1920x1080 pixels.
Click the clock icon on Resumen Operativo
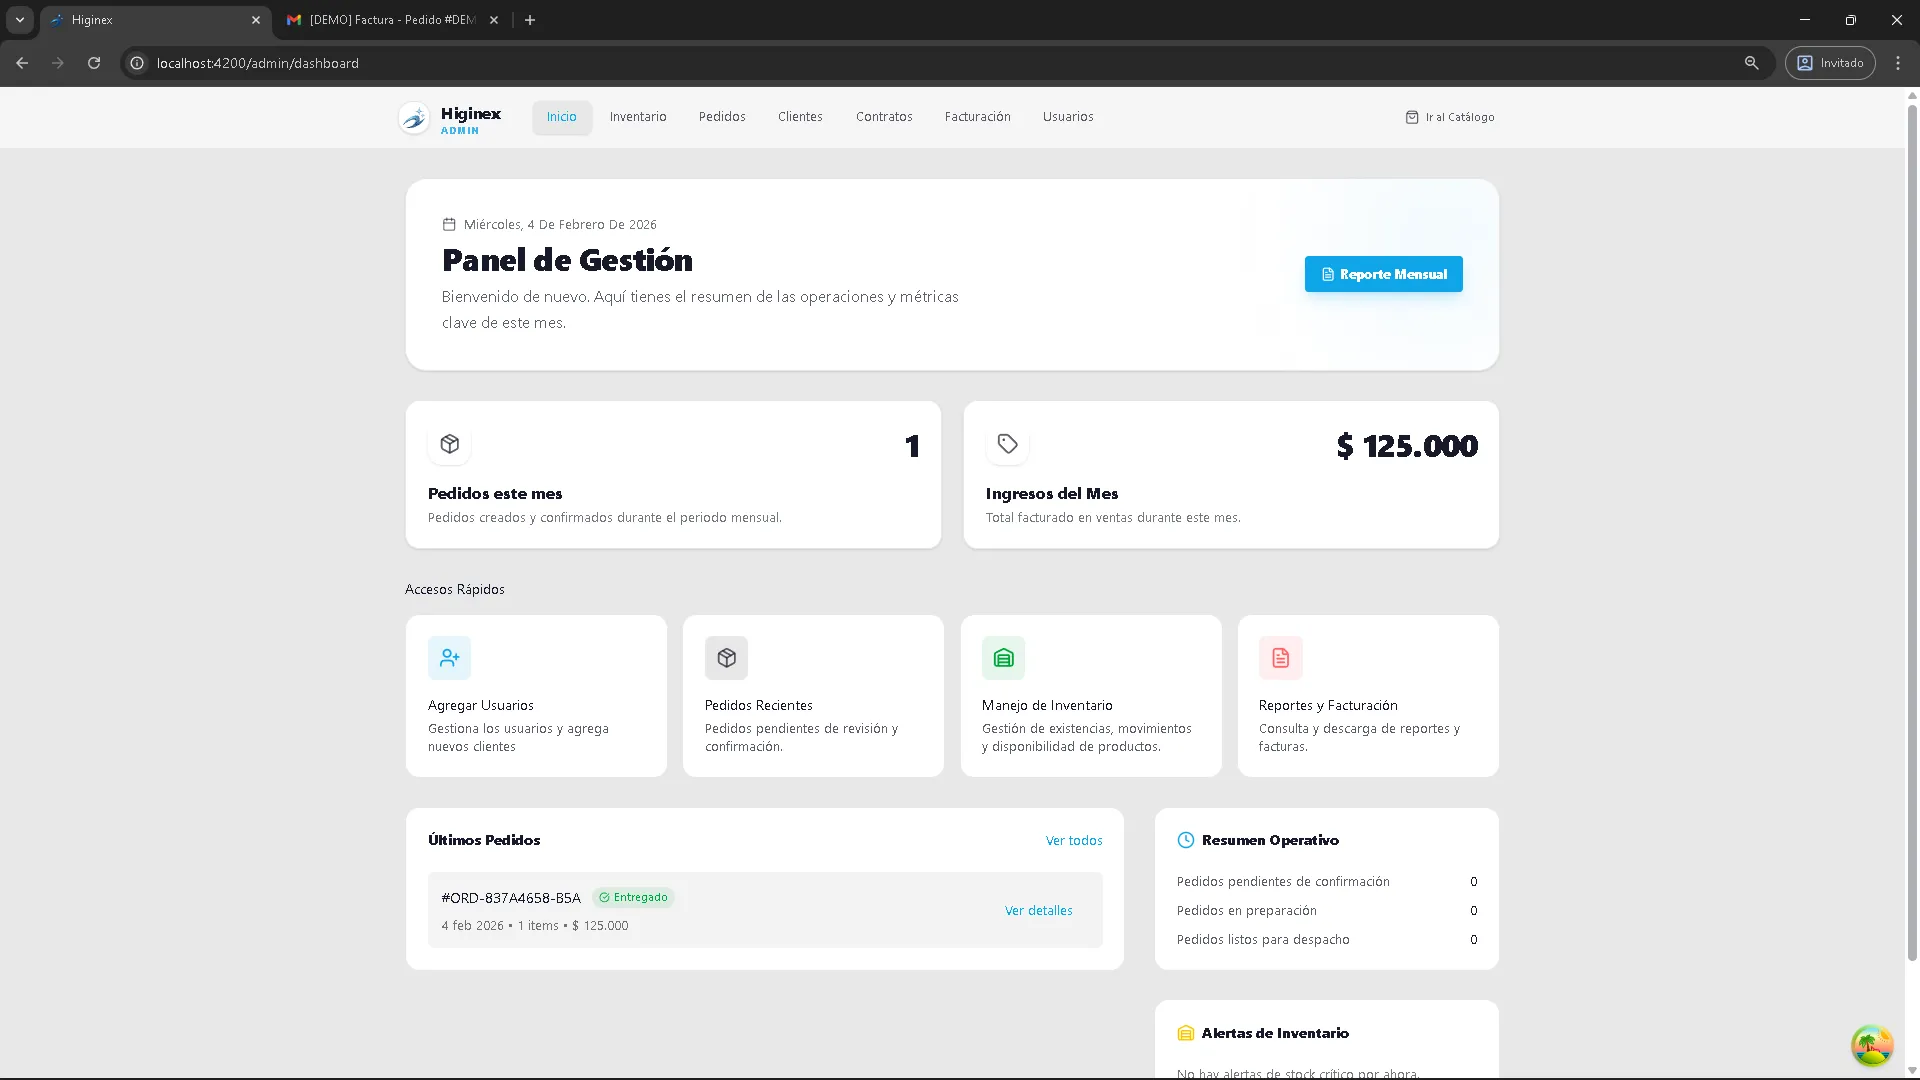1186,840
